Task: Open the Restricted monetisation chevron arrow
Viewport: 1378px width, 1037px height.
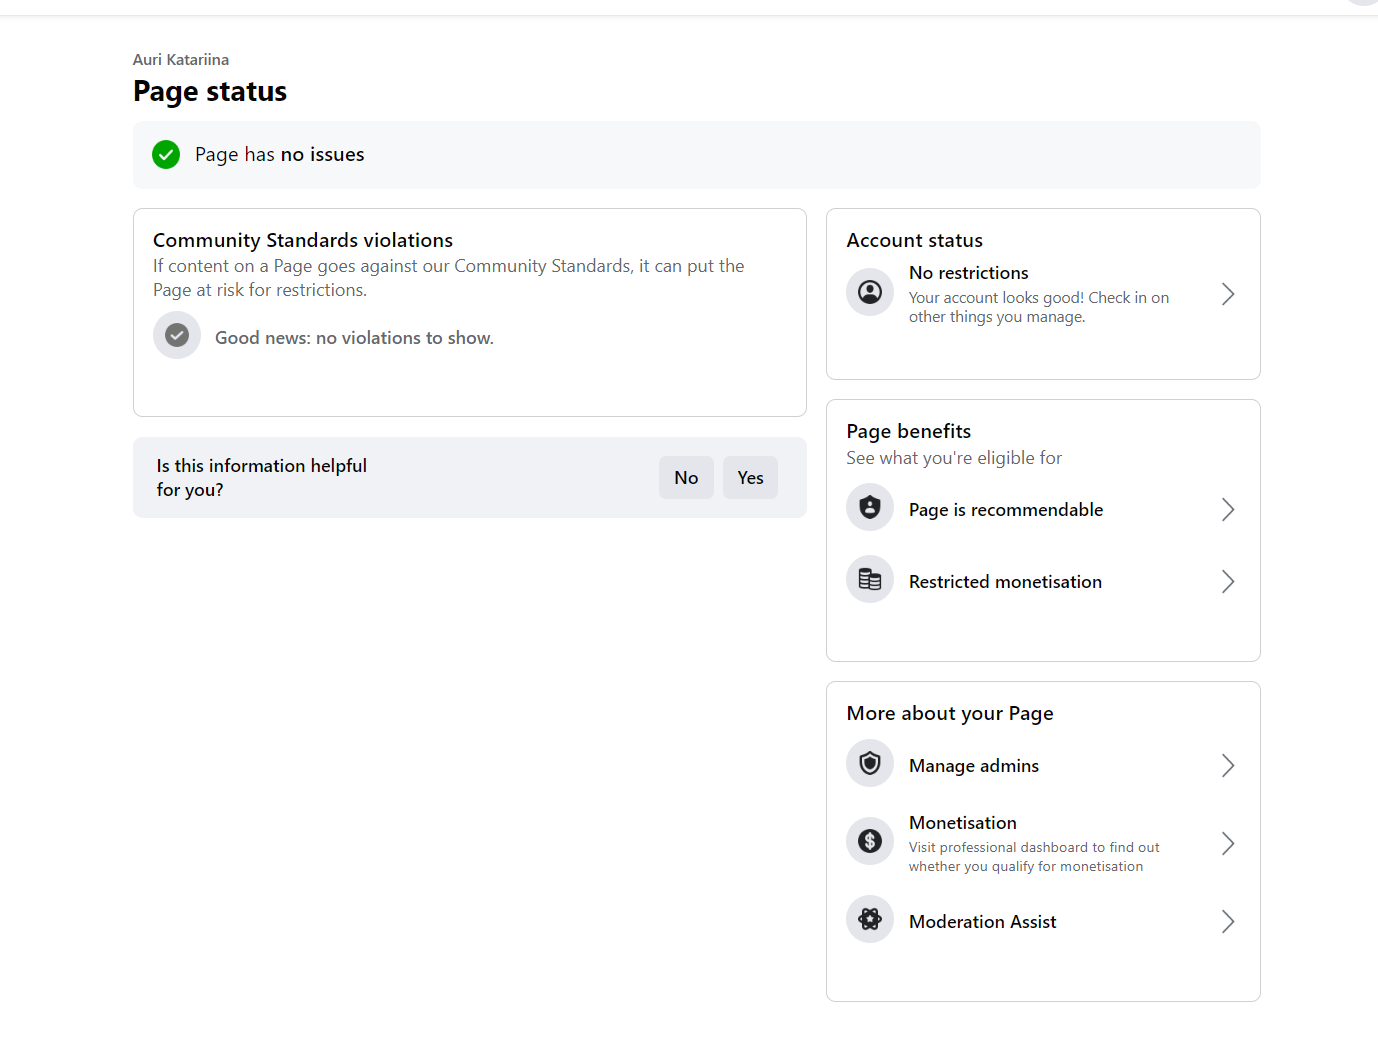Action: (1228, 582)
